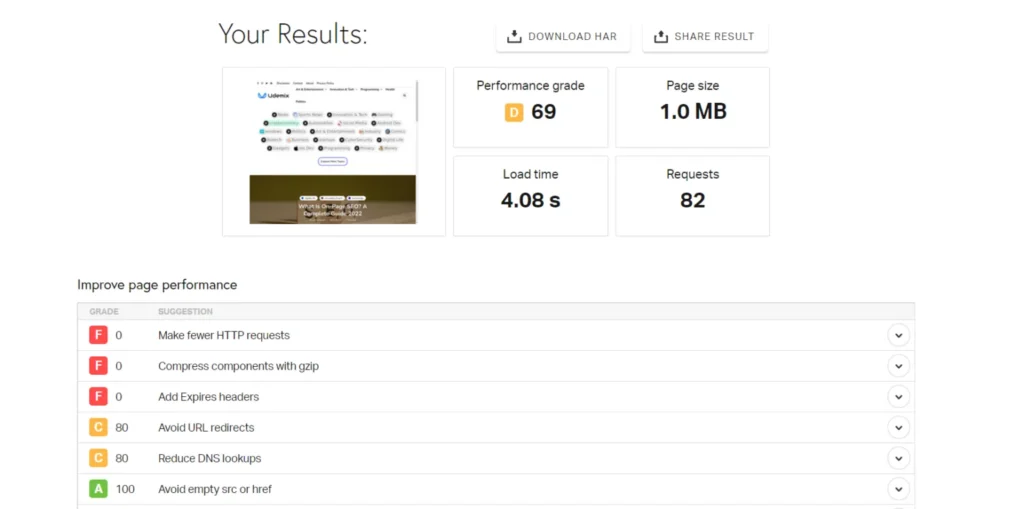The image size is (1024, 509).
Task: Click the F grade badge for HTTP requests
Action: pyautogui.click(x=98, y=335)
